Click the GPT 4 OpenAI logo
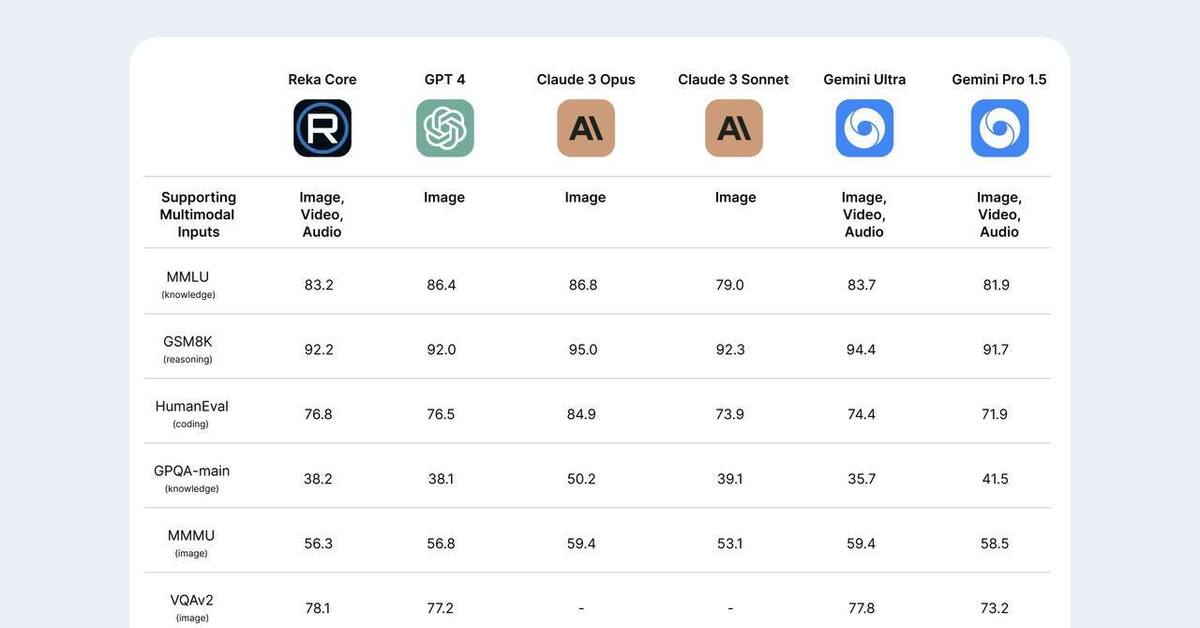 [445, 128]
